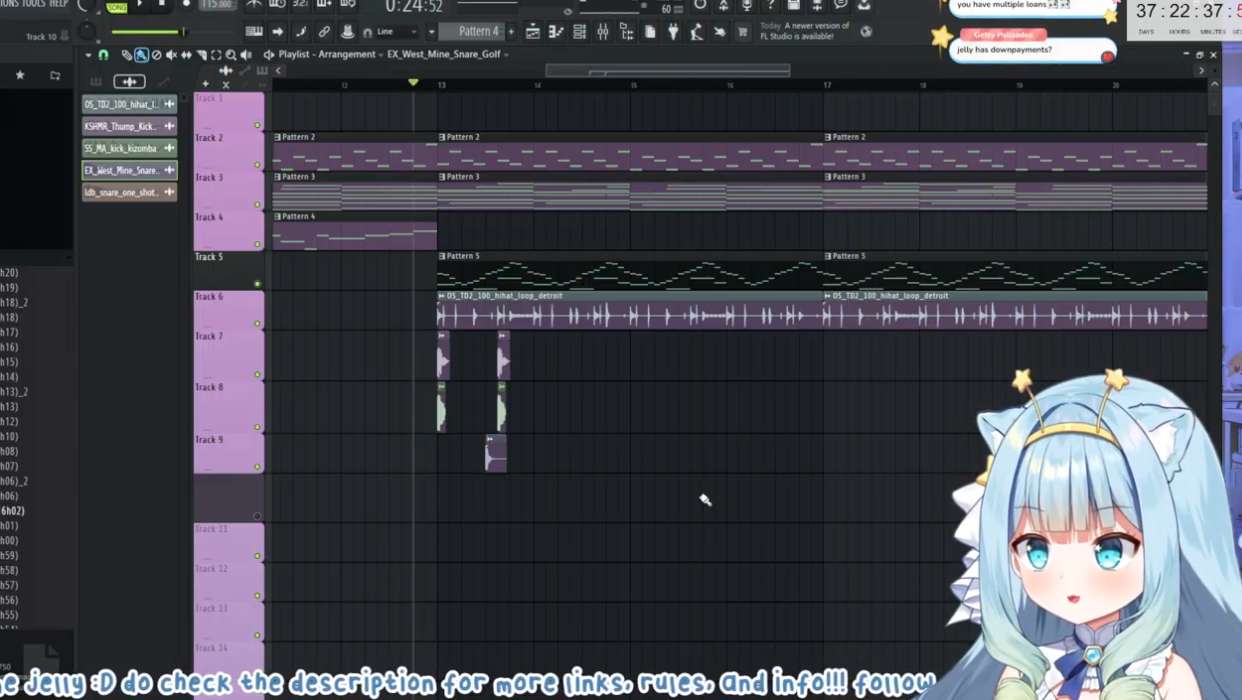
Task: Select the Slice tool in playlist toolbar
Action: pos(202,55)
